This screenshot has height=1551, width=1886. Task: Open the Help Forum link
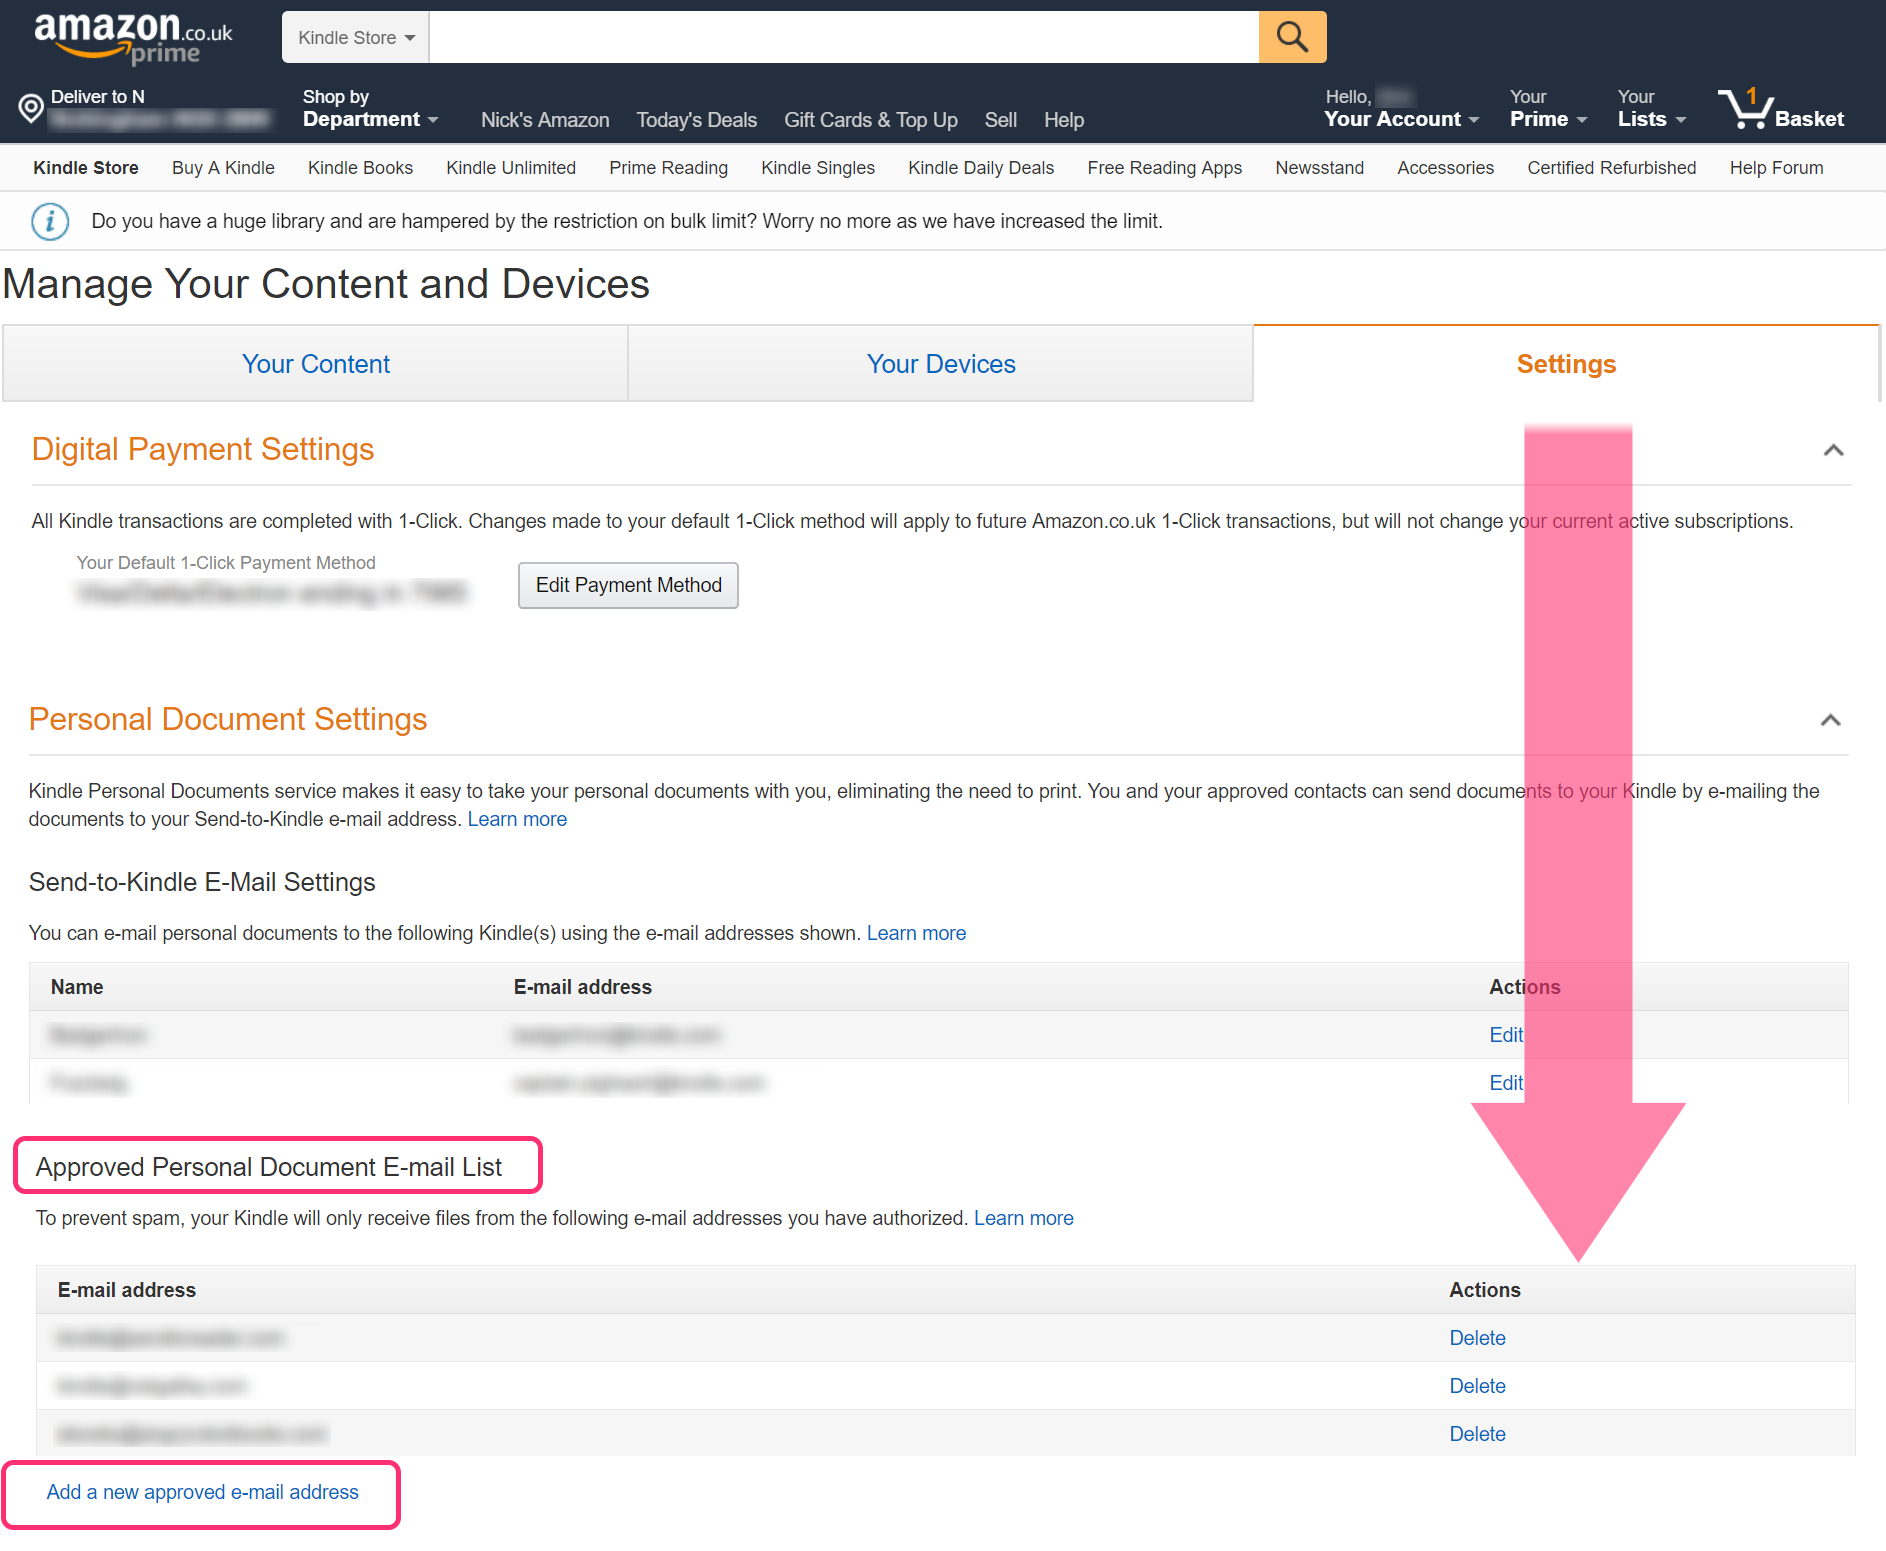click(x=1776, y=168)
